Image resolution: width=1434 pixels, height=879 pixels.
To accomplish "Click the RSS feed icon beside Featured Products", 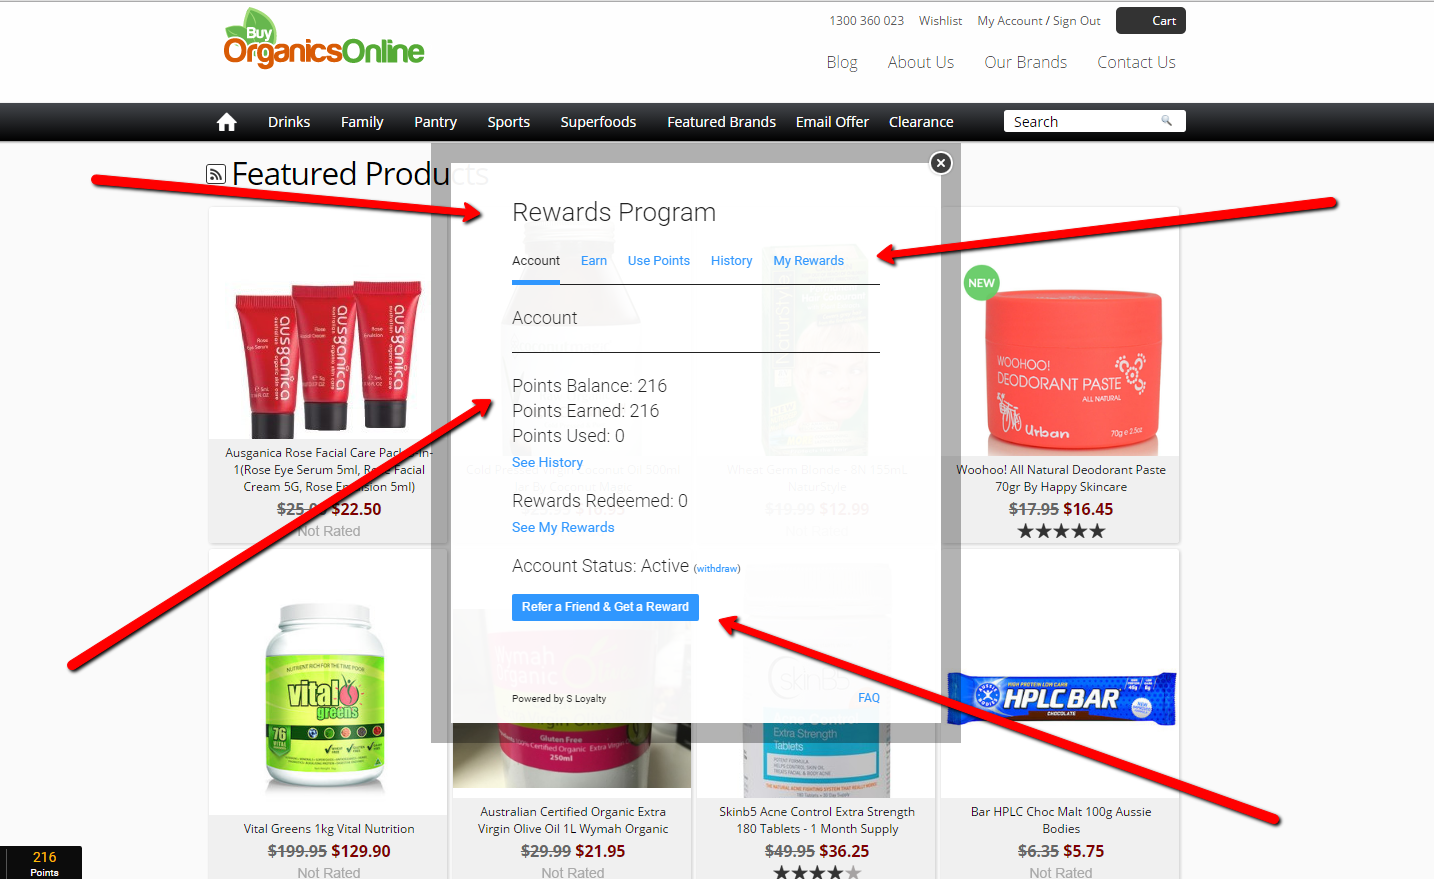I will [x=216, y=174].
